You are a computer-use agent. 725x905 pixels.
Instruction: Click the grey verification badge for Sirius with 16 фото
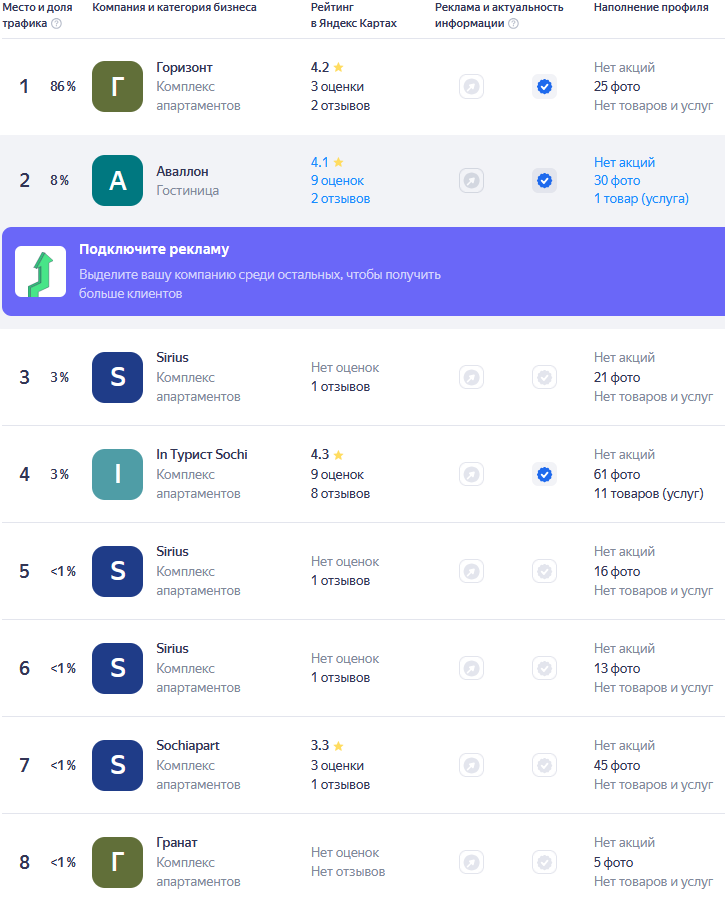[x=544, y=571]
